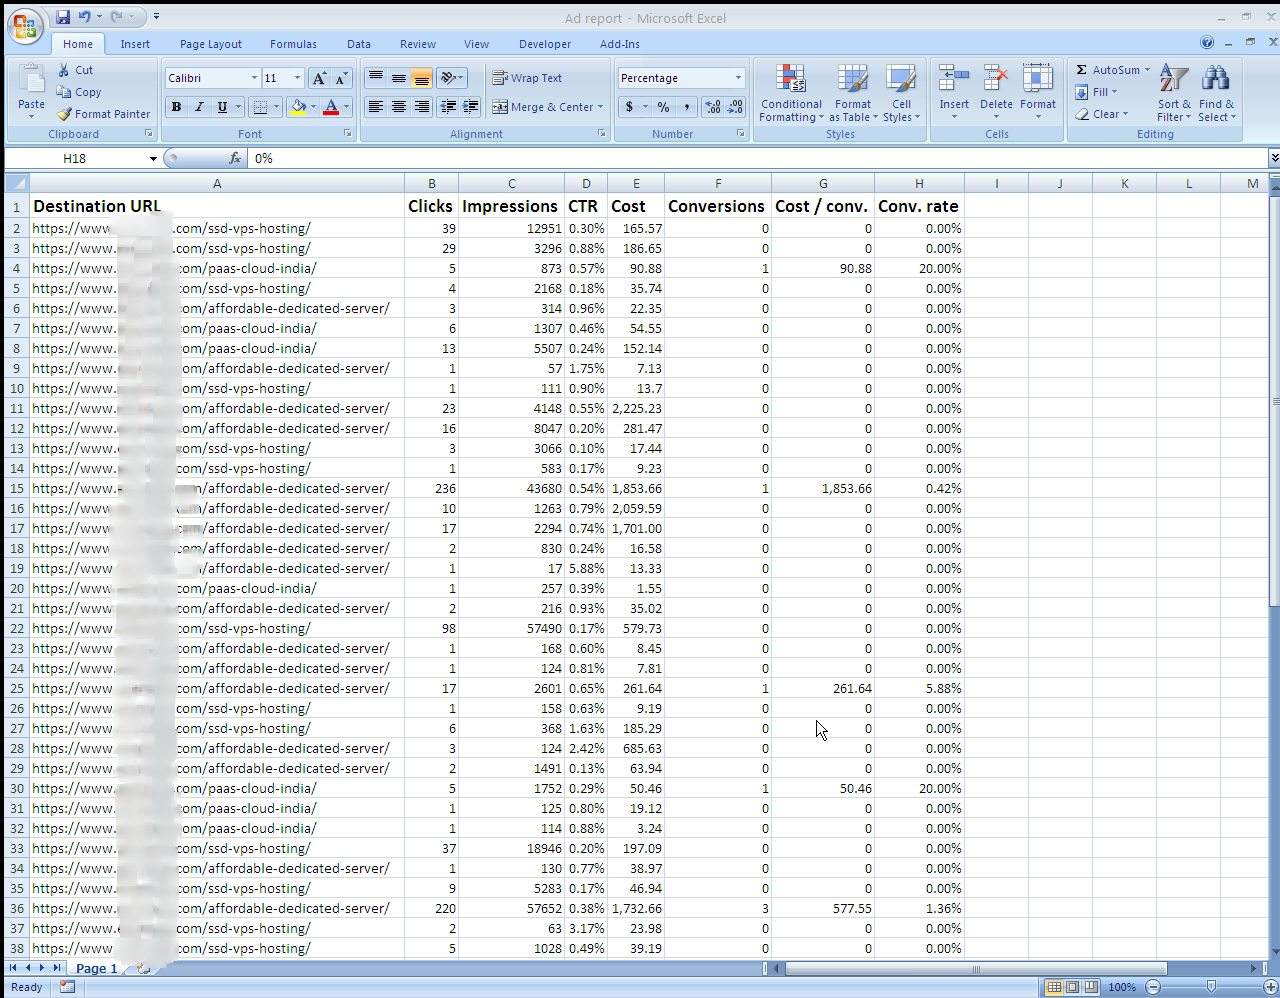Apply the red font color

click(331, 107)
